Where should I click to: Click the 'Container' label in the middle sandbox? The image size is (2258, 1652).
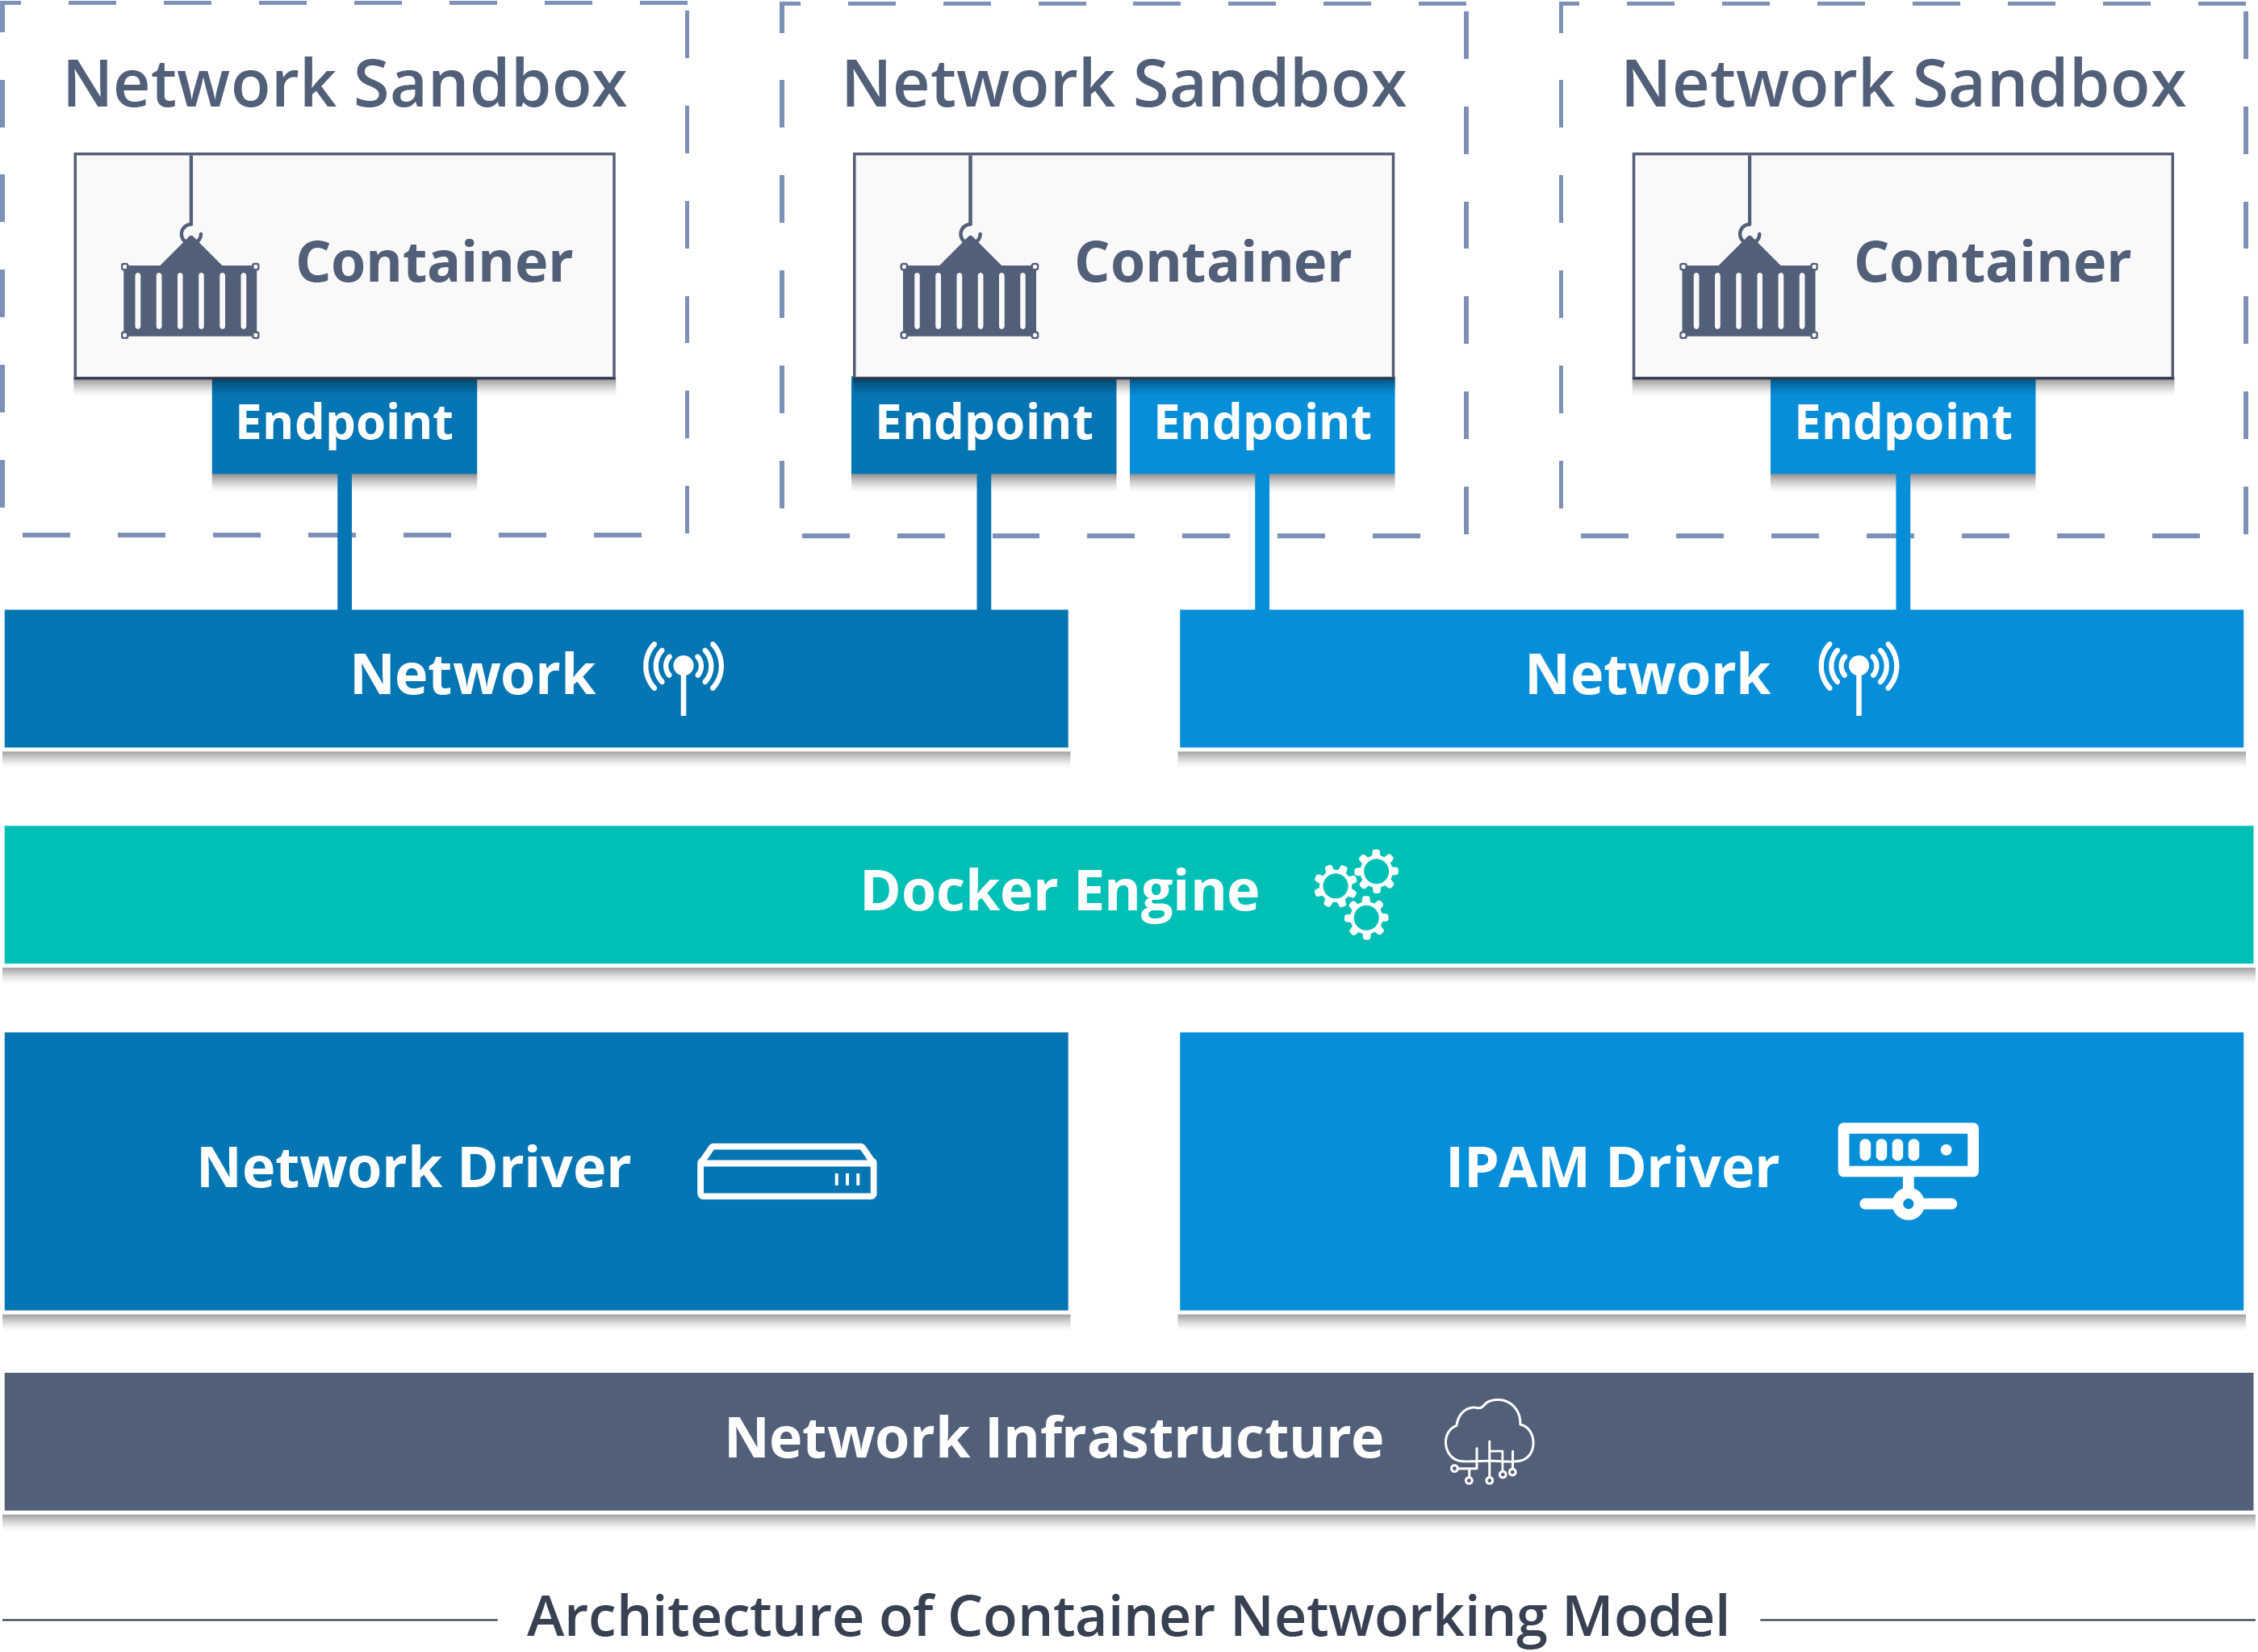(1213, 262)
